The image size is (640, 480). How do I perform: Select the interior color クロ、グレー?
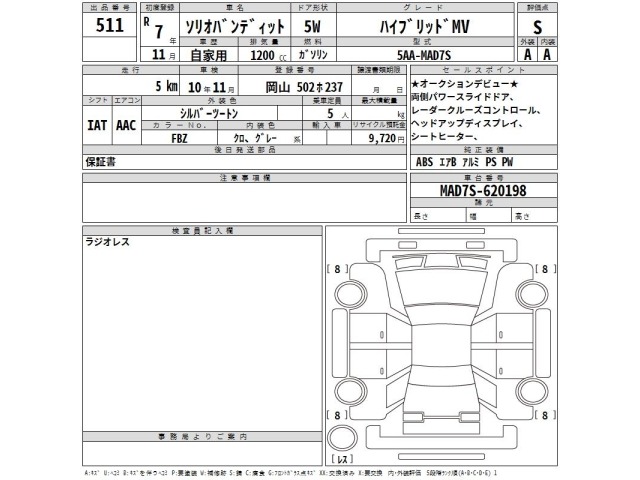pyautogui.click(x=255, y=138)
